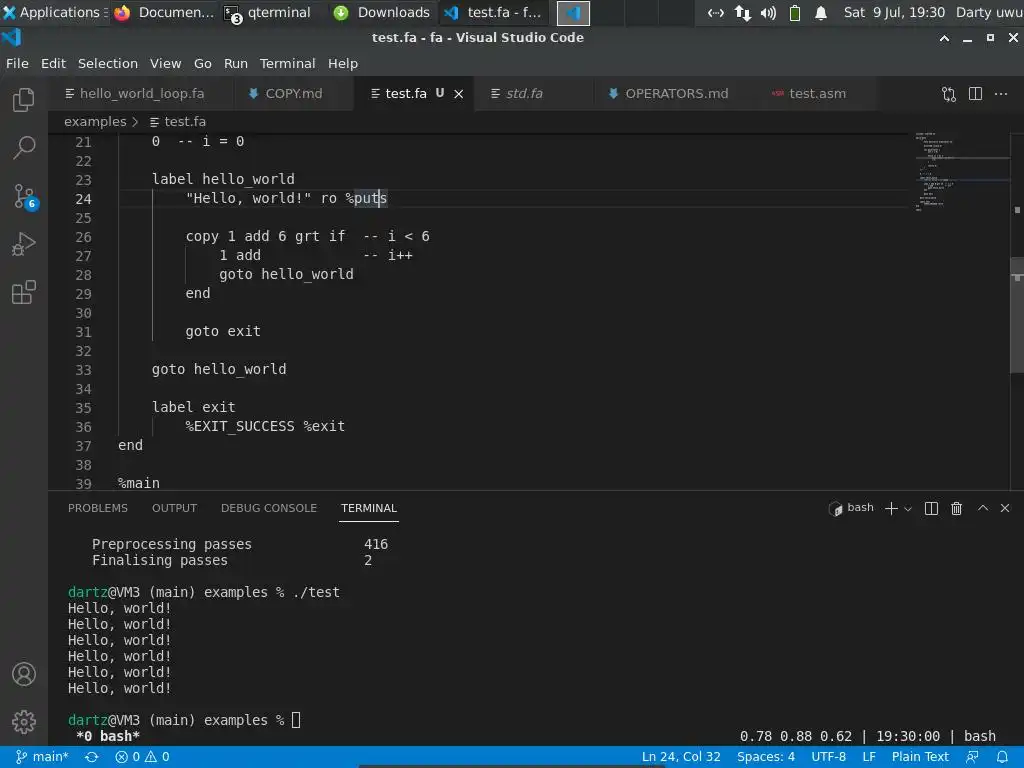Click the test.fa breadcrumb item

(x=178, y=121)
